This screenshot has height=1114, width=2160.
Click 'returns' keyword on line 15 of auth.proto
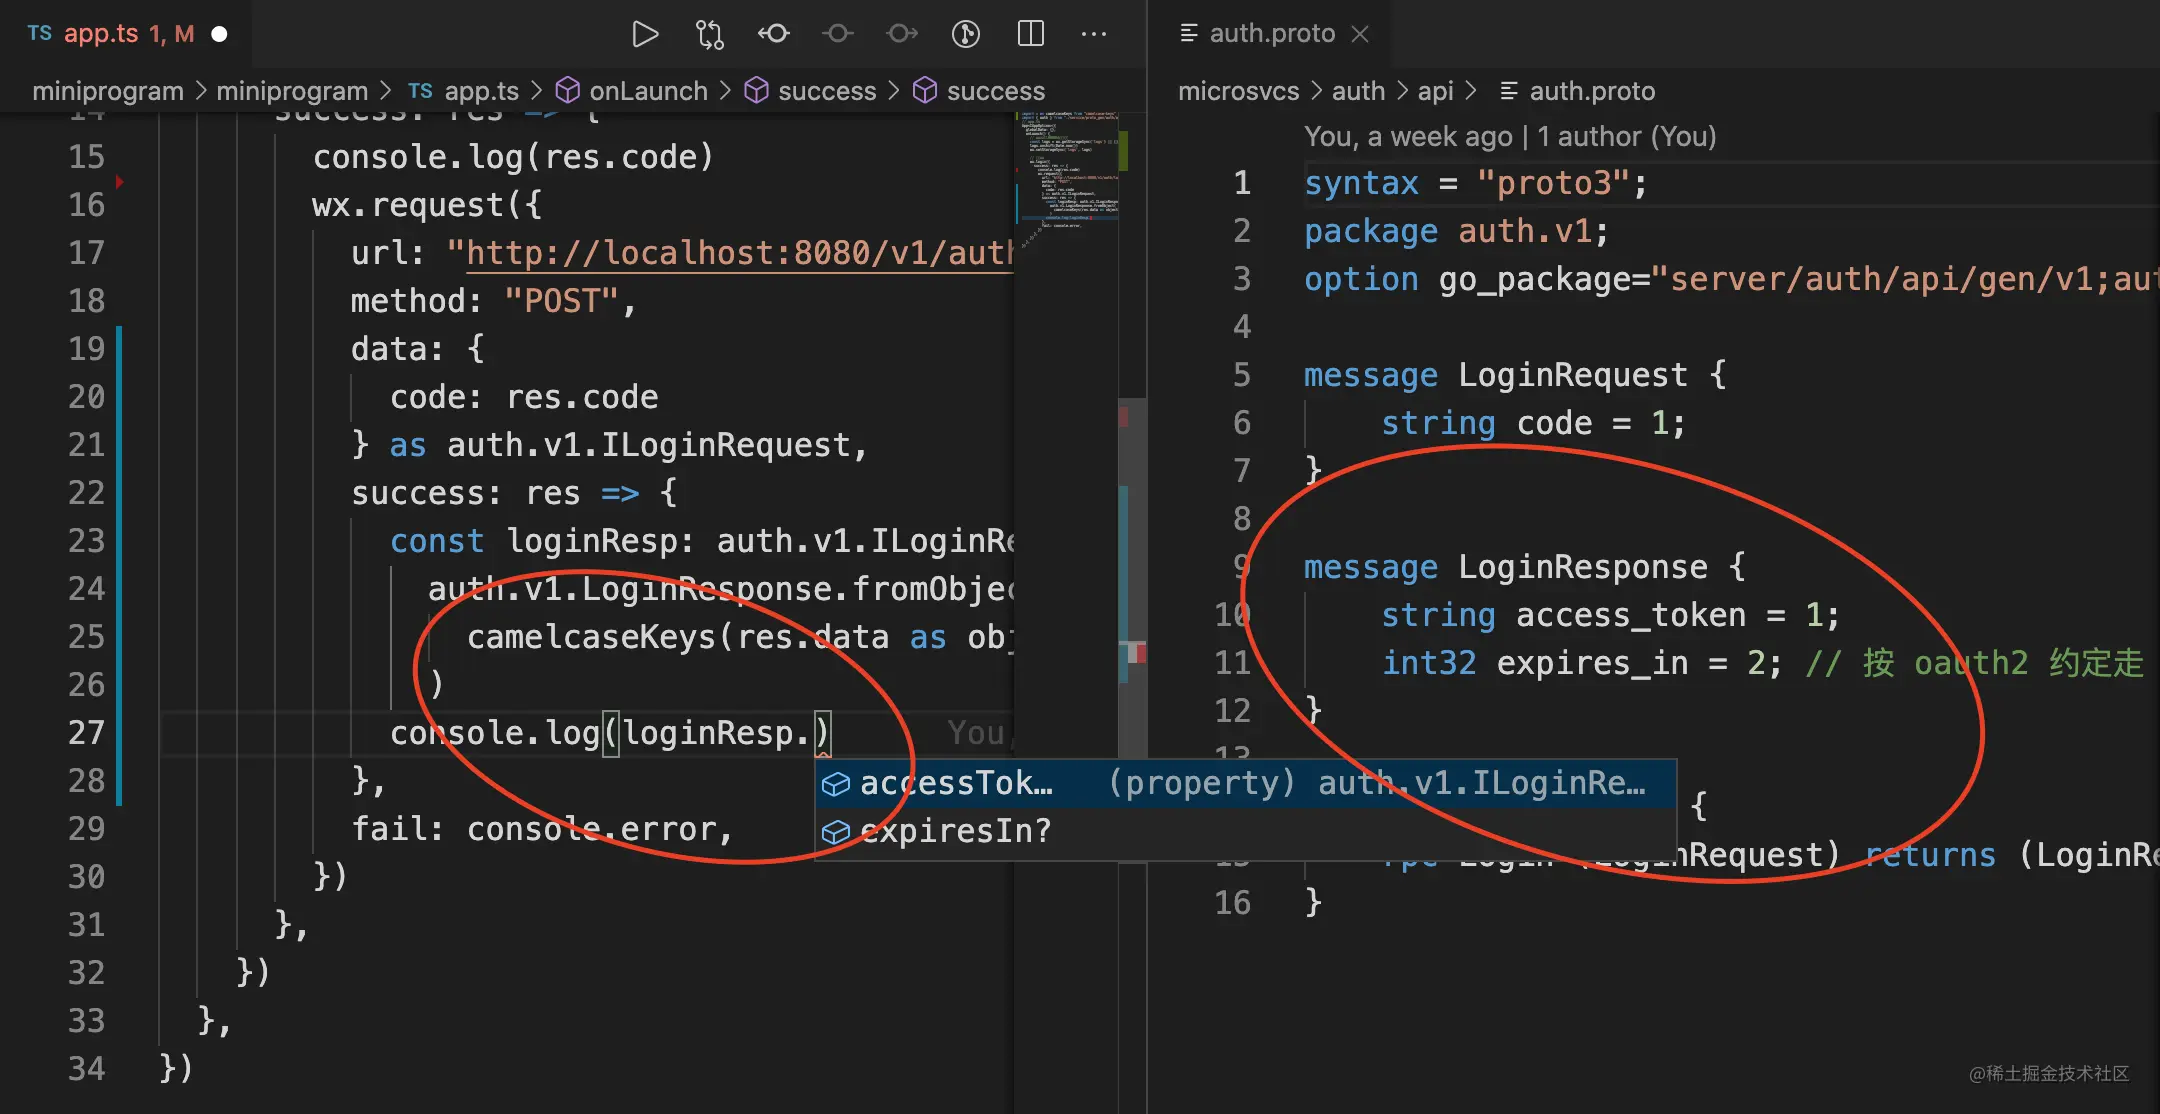[1930, 855]
